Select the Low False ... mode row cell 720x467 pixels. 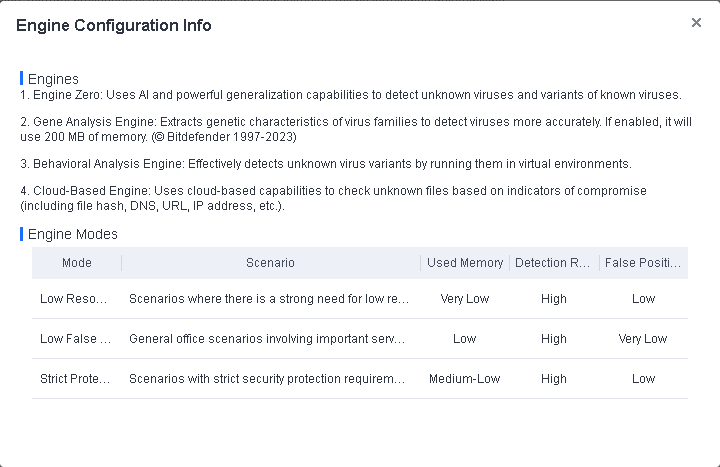coord(76,339)
